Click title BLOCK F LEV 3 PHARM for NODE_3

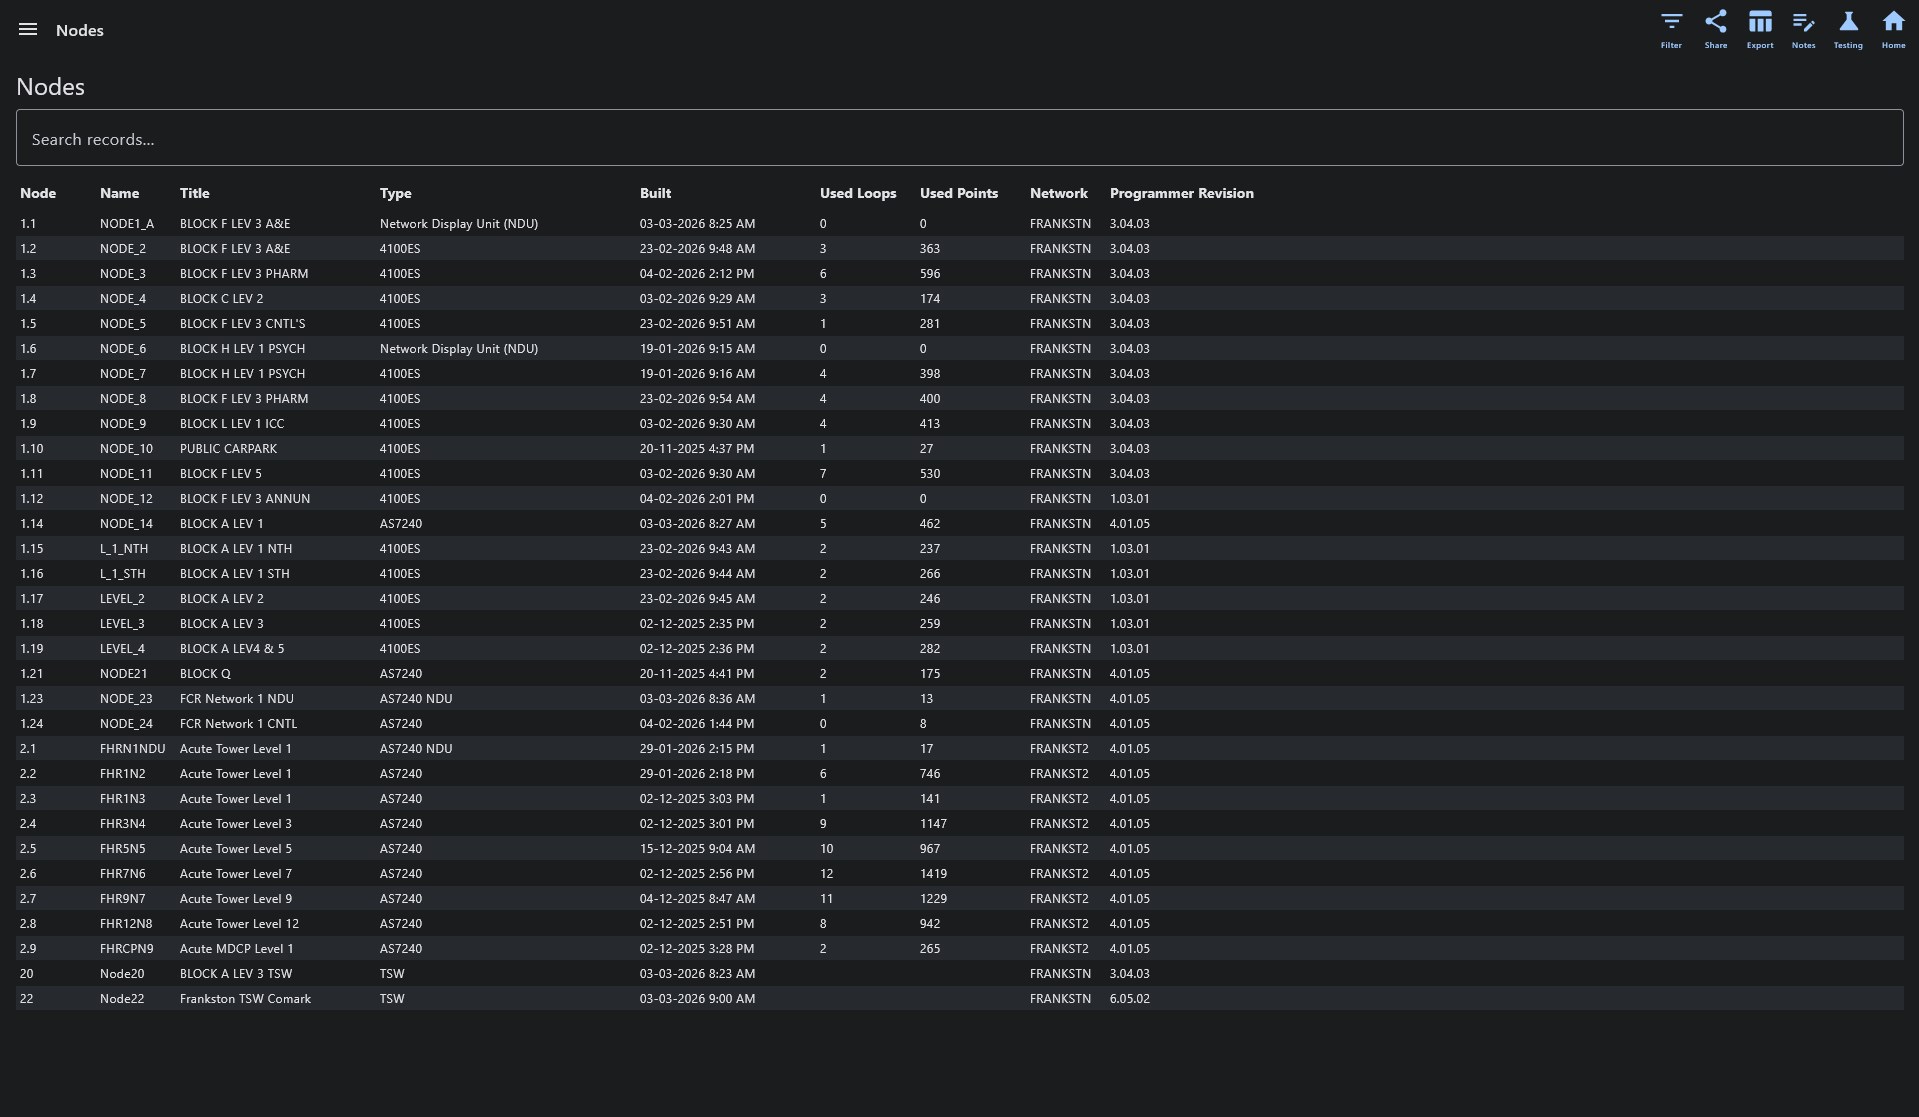[244, 274]
